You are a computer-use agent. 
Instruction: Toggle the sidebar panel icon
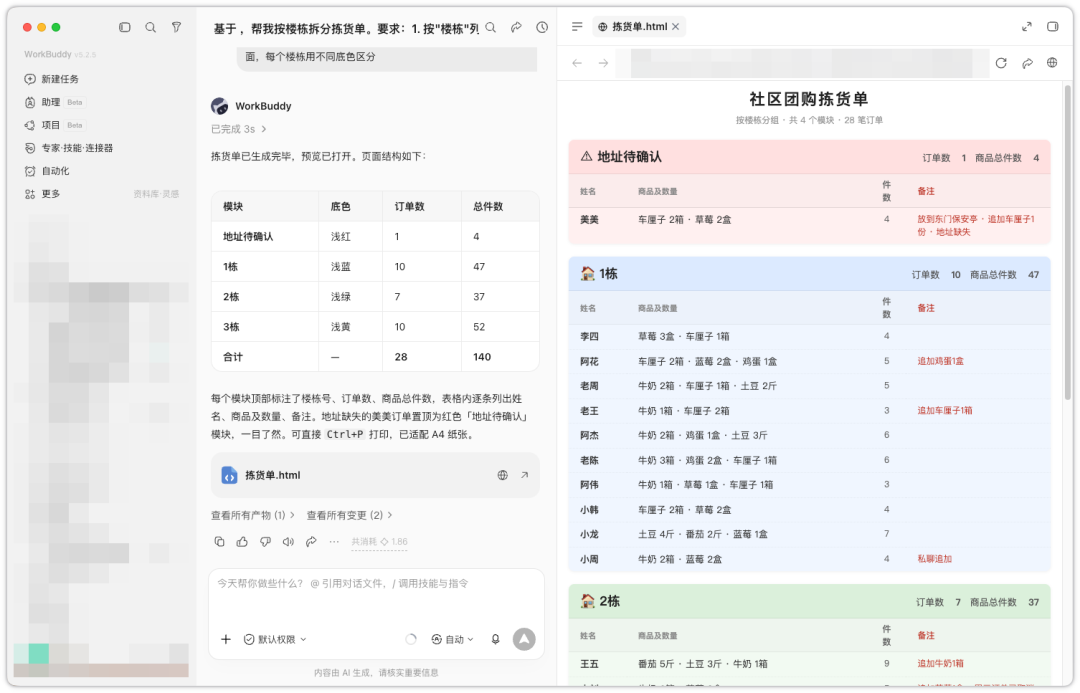(125, 28)
